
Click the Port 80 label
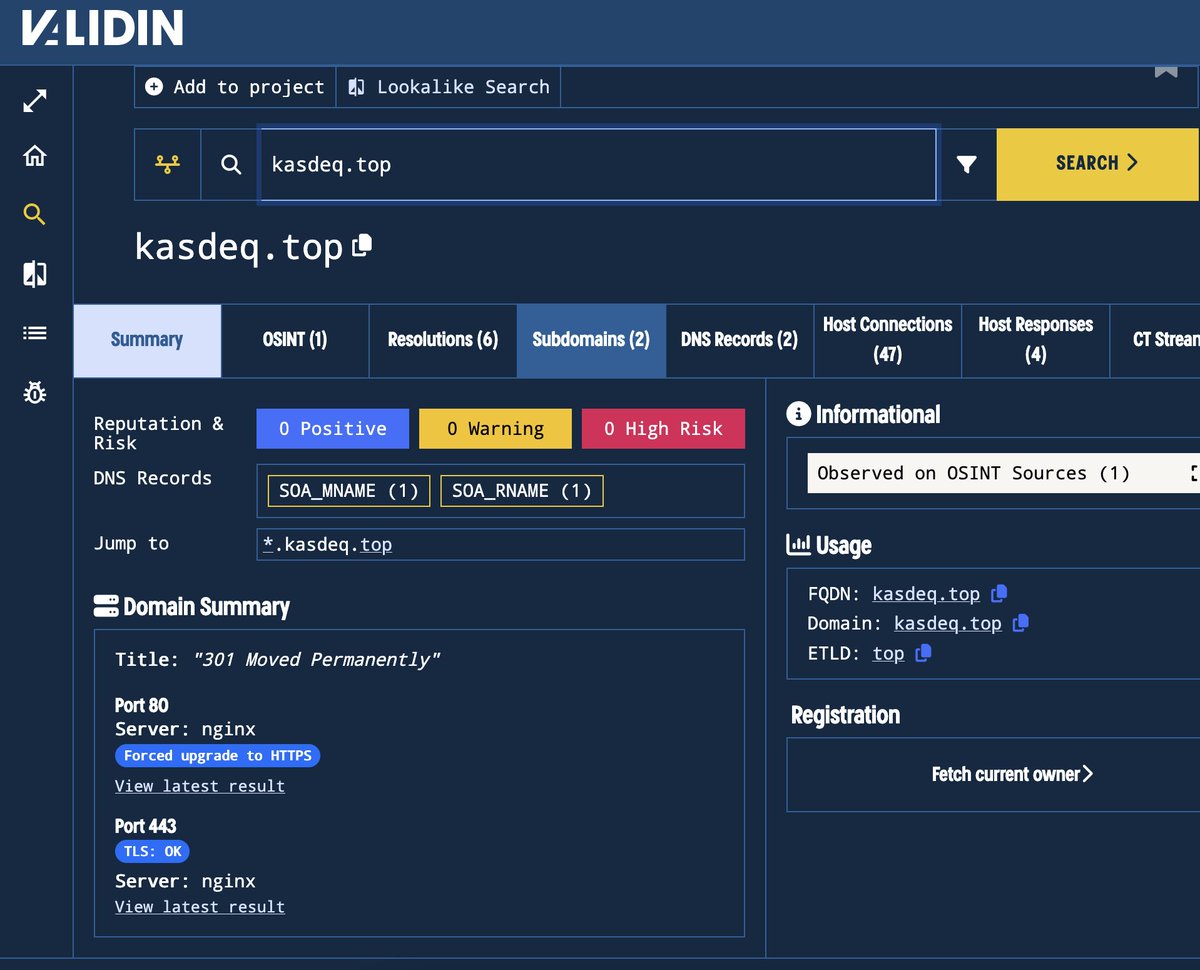click(141, 705)
